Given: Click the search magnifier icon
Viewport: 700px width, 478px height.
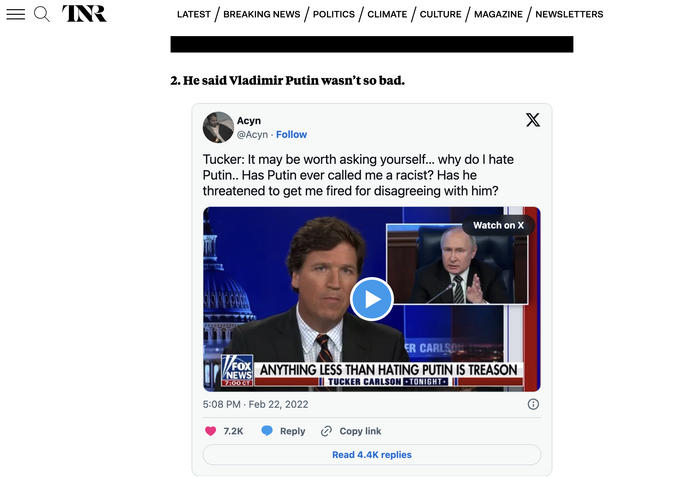Looking at the screenshot, I should [42, 14].
